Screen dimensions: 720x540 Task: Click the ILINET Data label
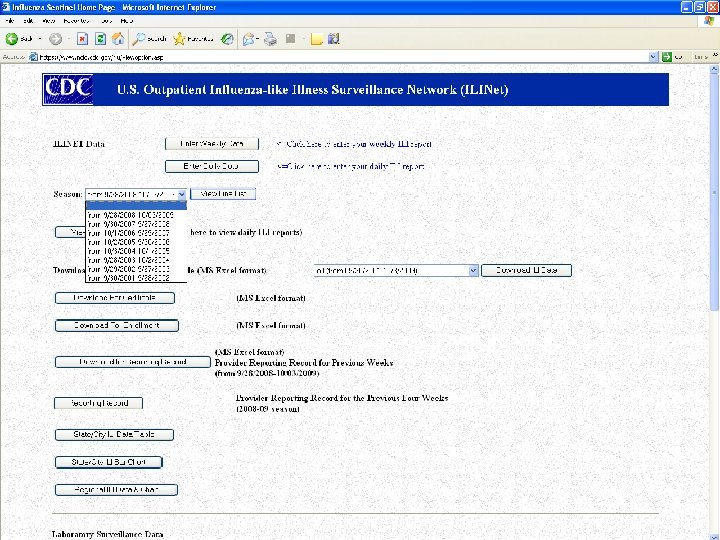coord(79,144)
